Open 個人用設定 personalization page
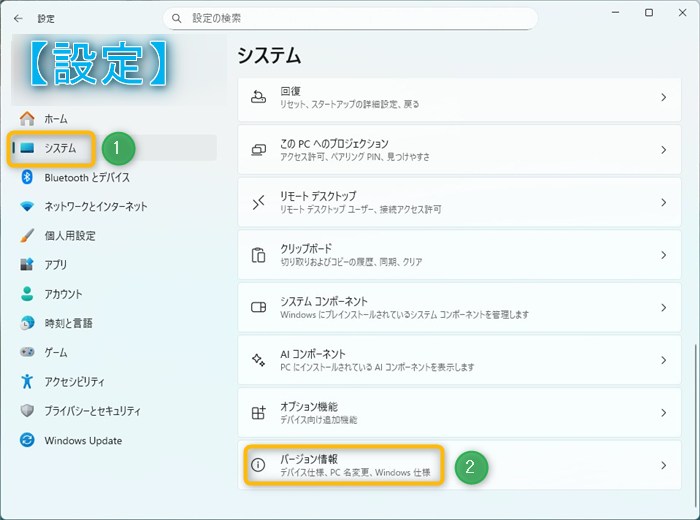The image size is (700, 520). 70,236
